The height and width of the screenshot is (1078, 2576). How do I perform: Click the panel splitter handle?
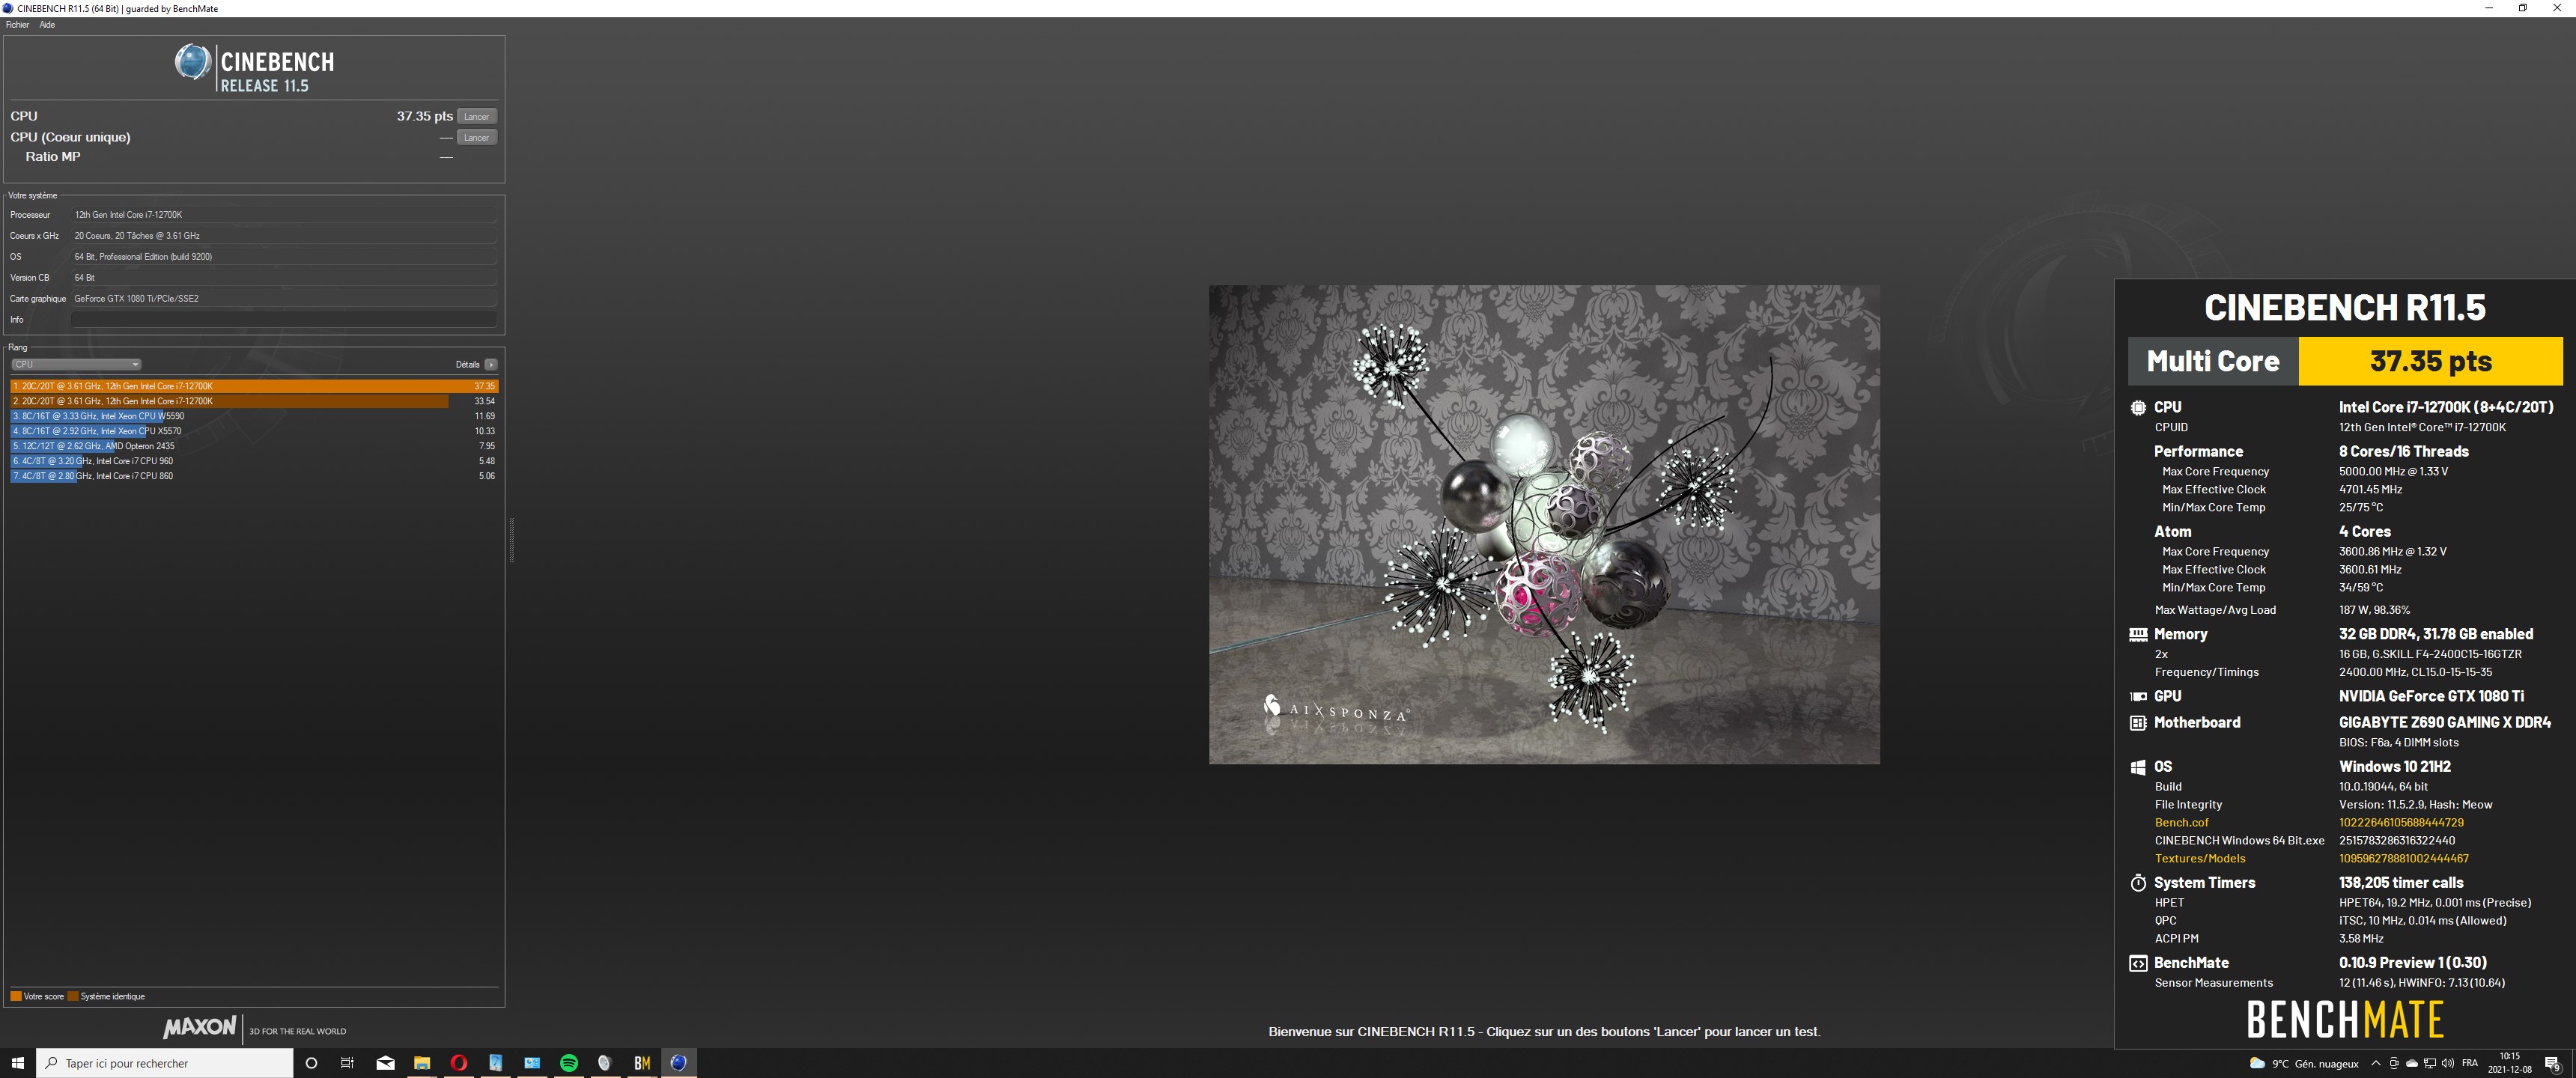tap(512, 540)
